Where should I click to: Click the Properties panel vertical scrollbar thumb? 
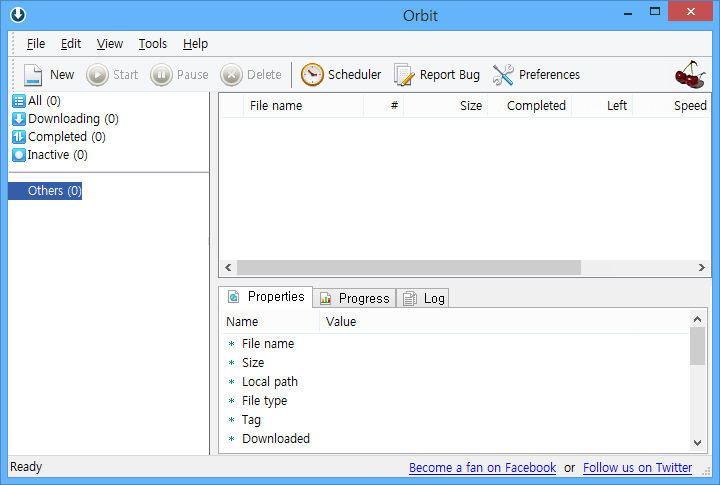pyautogui.click(x=698, y=346)
